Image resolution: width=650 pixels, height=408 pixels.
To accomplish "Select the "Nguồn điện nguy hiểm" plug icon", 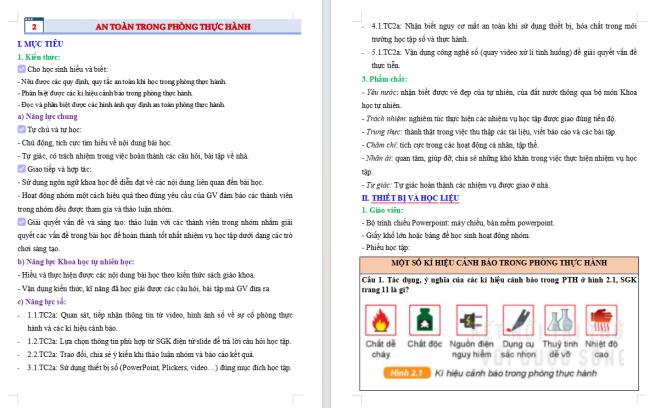I will [x=471, y=320].
